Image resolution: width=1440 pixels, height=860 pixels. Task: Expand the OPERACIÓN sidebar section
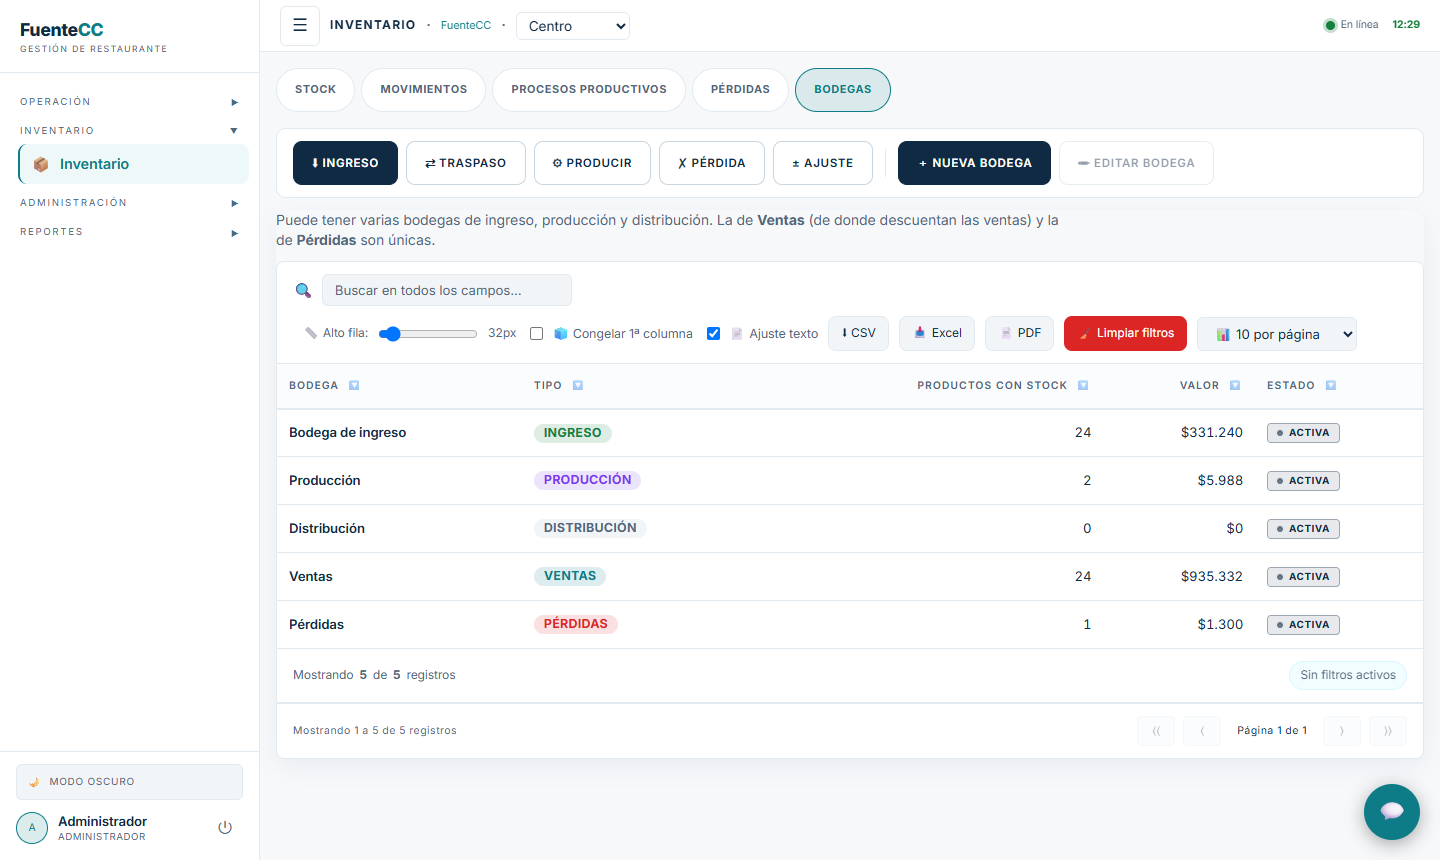[x=130, y=102]
